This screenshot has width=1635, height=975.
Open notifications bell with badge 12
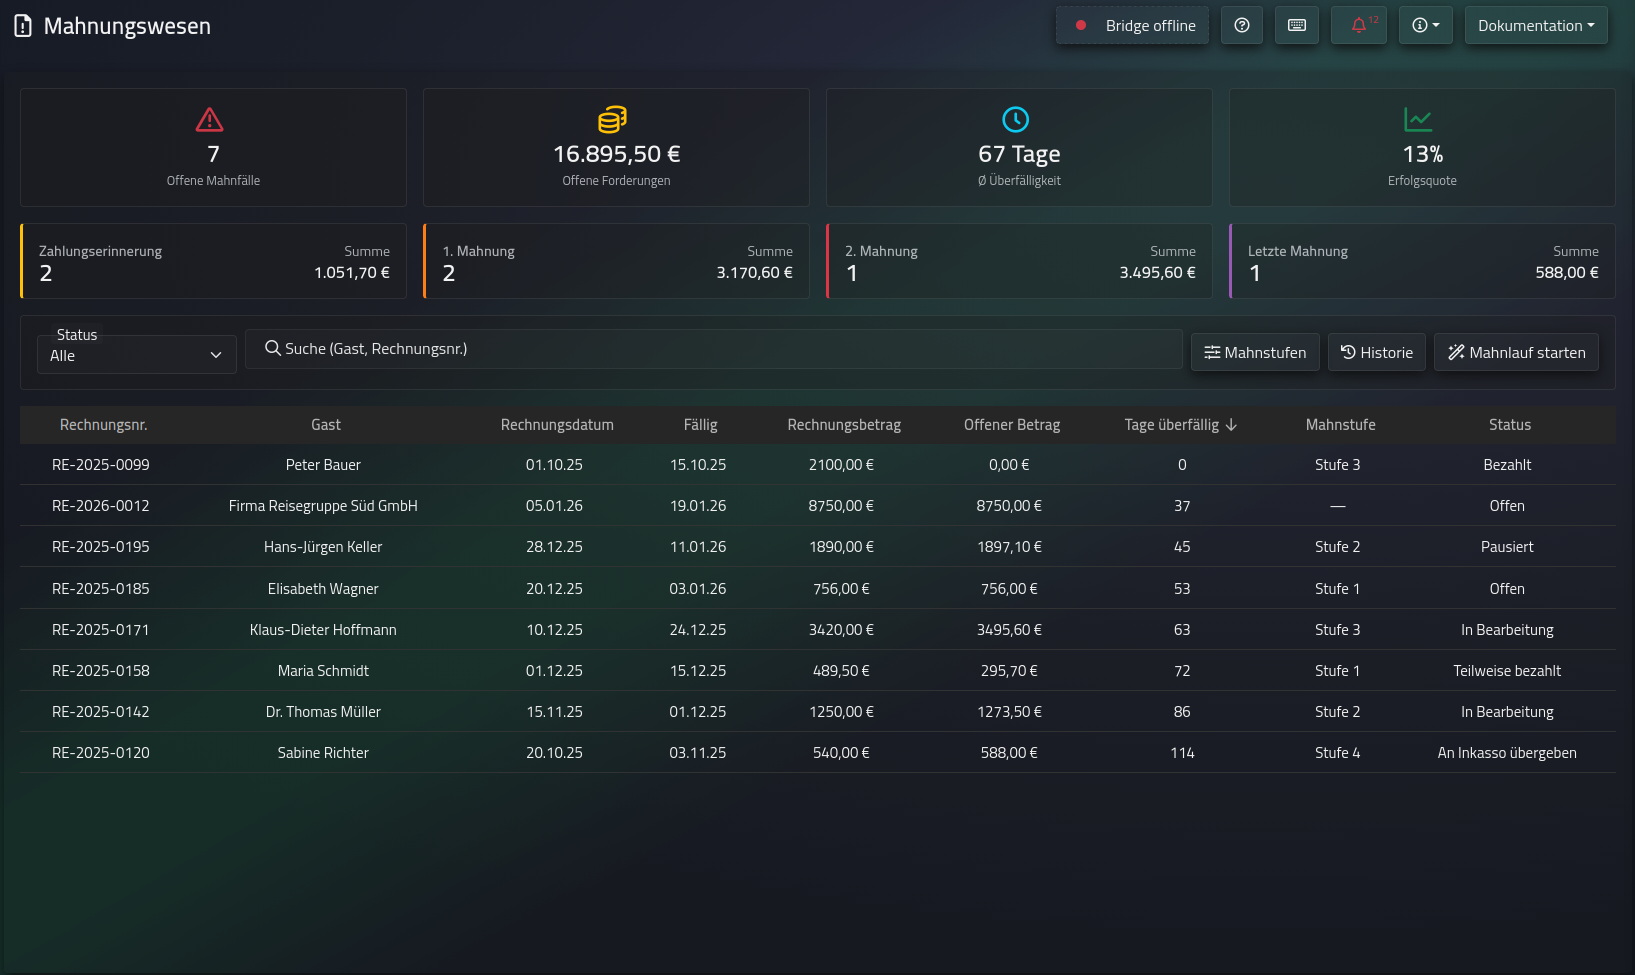1359,26
